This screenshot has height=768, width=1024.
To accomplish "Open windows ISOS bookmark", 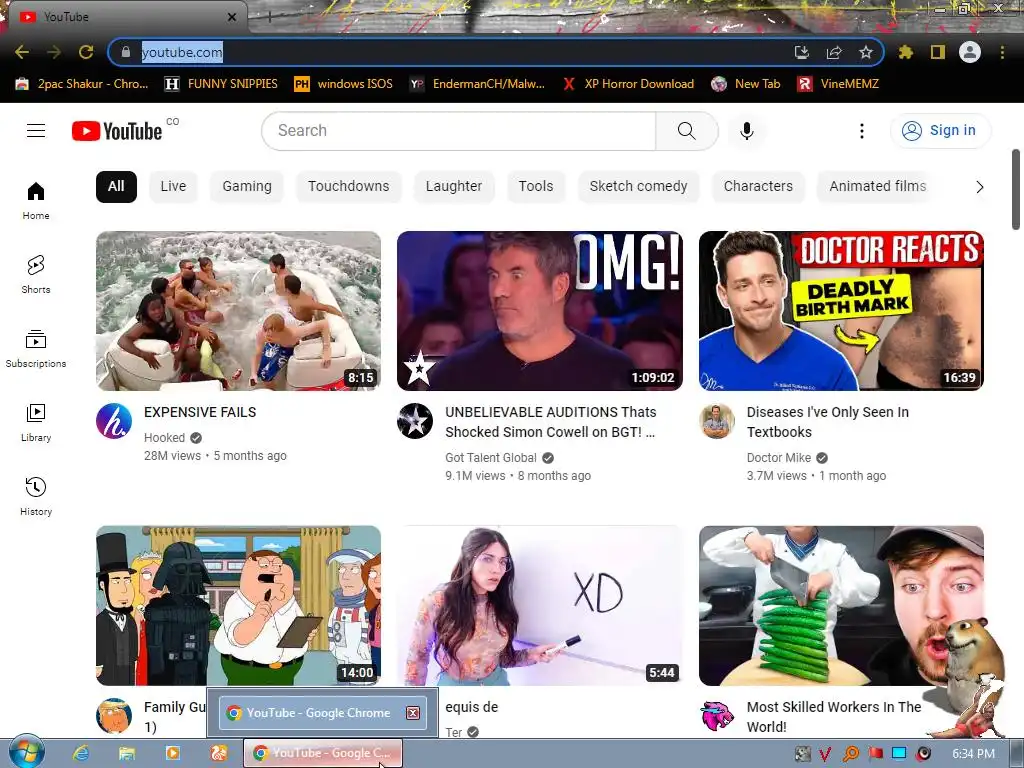I will click(344, 84).
